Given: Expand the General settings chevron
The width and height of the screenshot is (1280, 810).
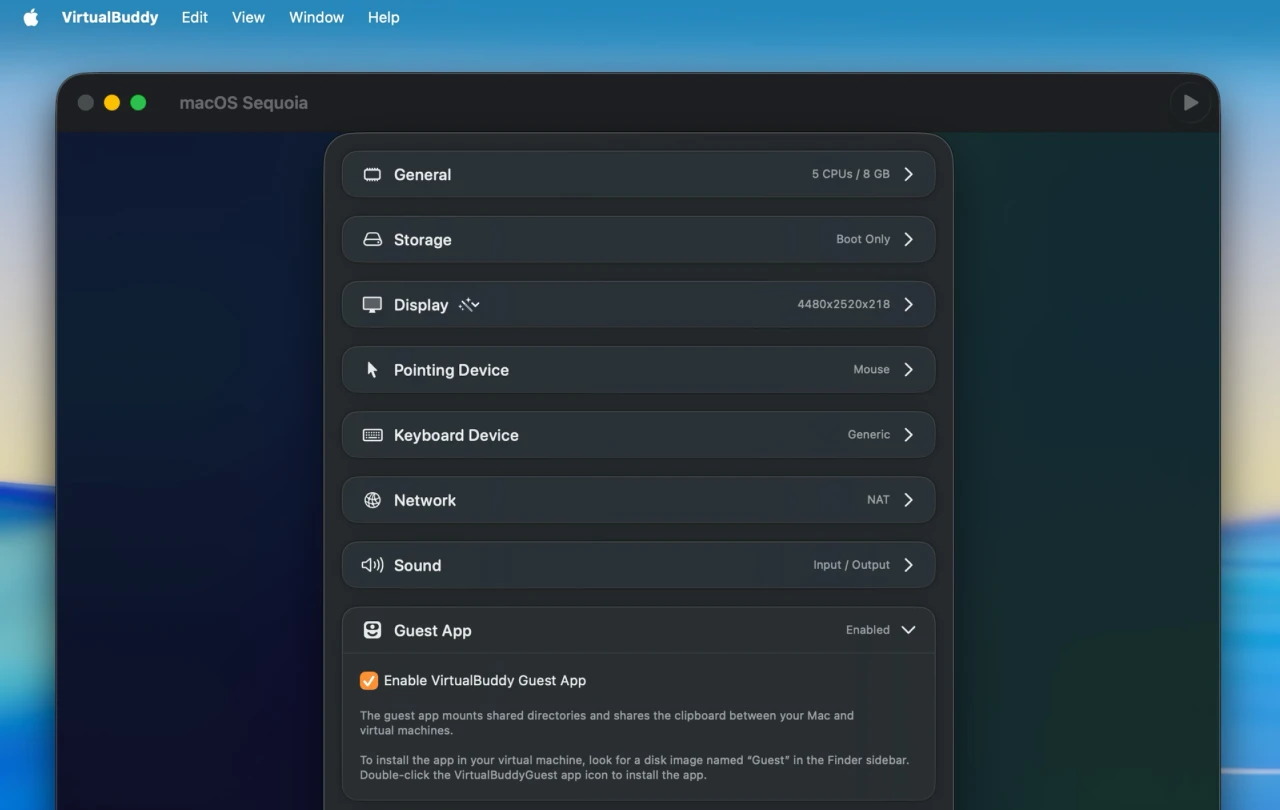Looking at the screenshot, I should coord(908,174).
